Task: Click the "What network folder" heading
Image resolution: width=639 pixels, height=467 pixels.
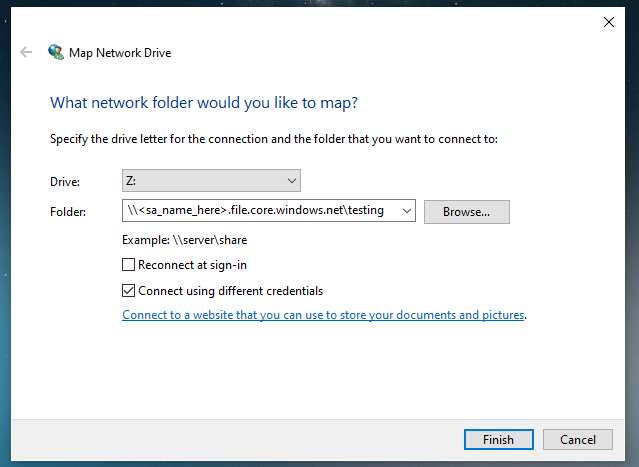Action: coord(204,103)
